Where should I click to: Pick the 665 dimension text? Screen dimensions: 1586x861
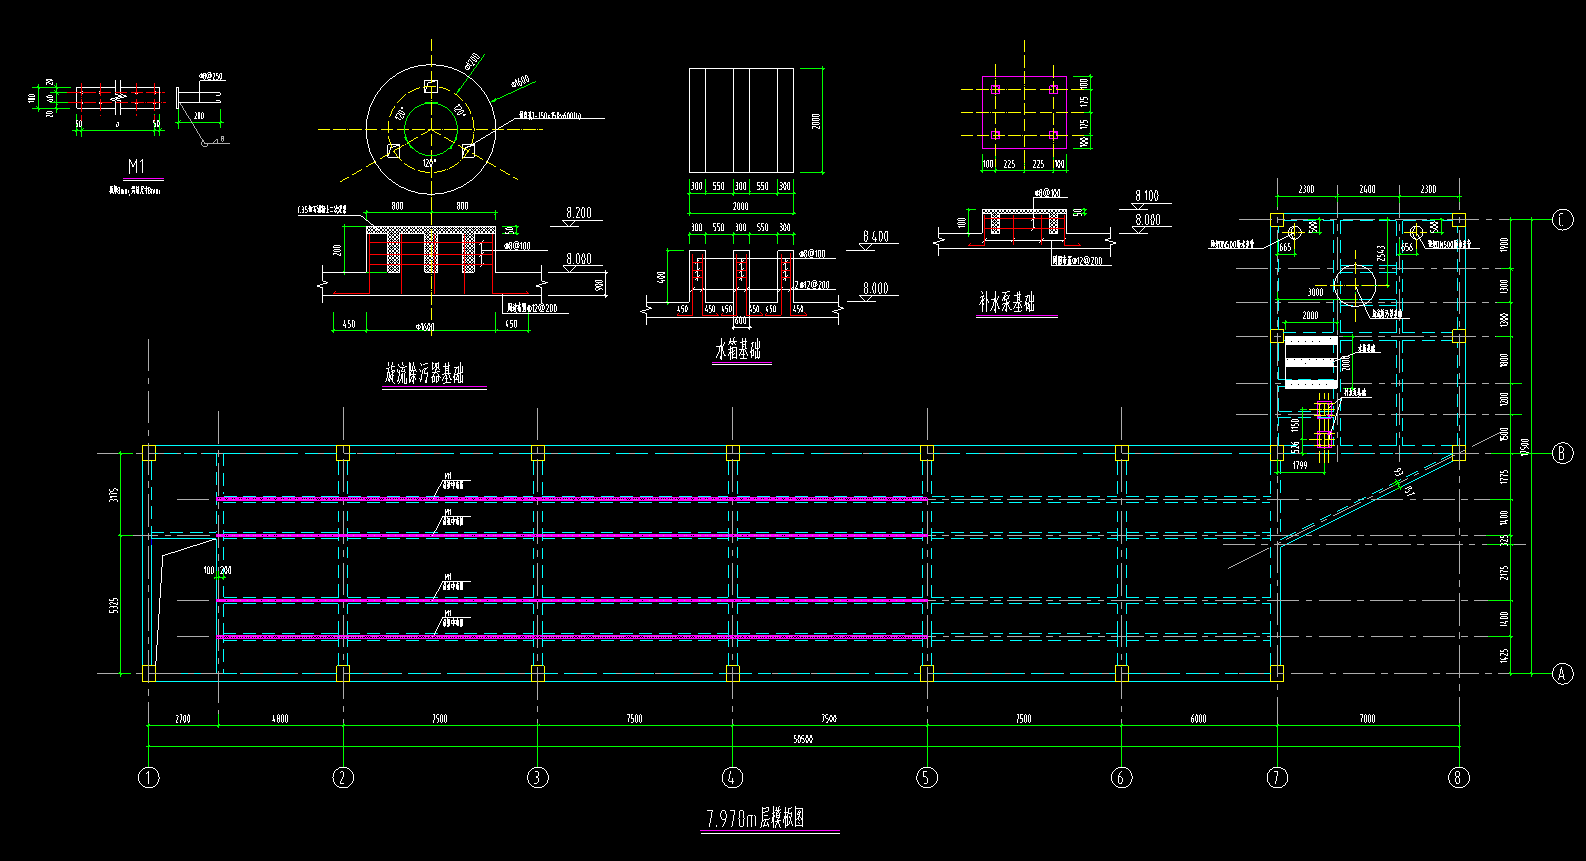click(x=1285, y=247)
